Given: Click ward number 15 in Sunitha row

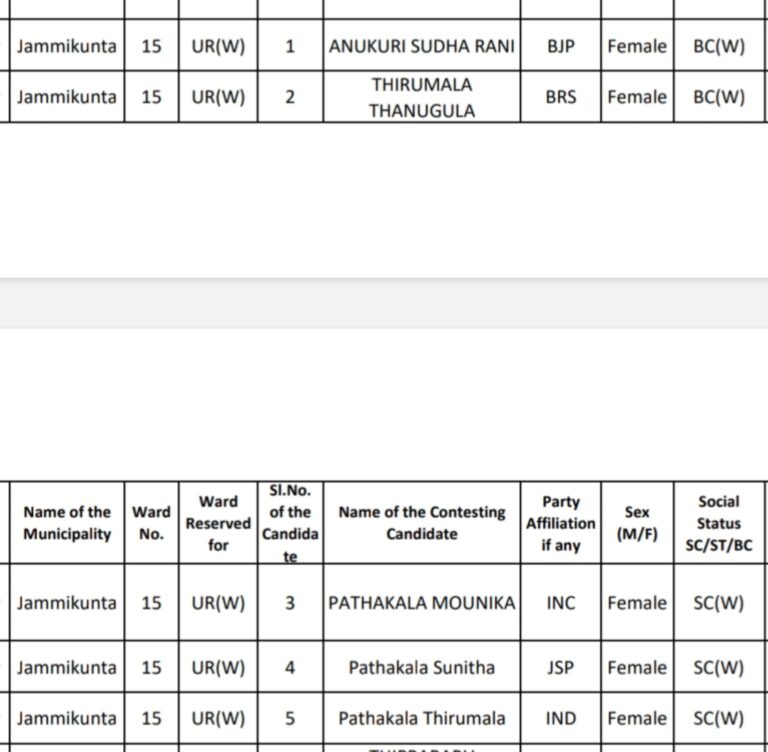Looking at the screenshot, I should click(x=151, y=667).
